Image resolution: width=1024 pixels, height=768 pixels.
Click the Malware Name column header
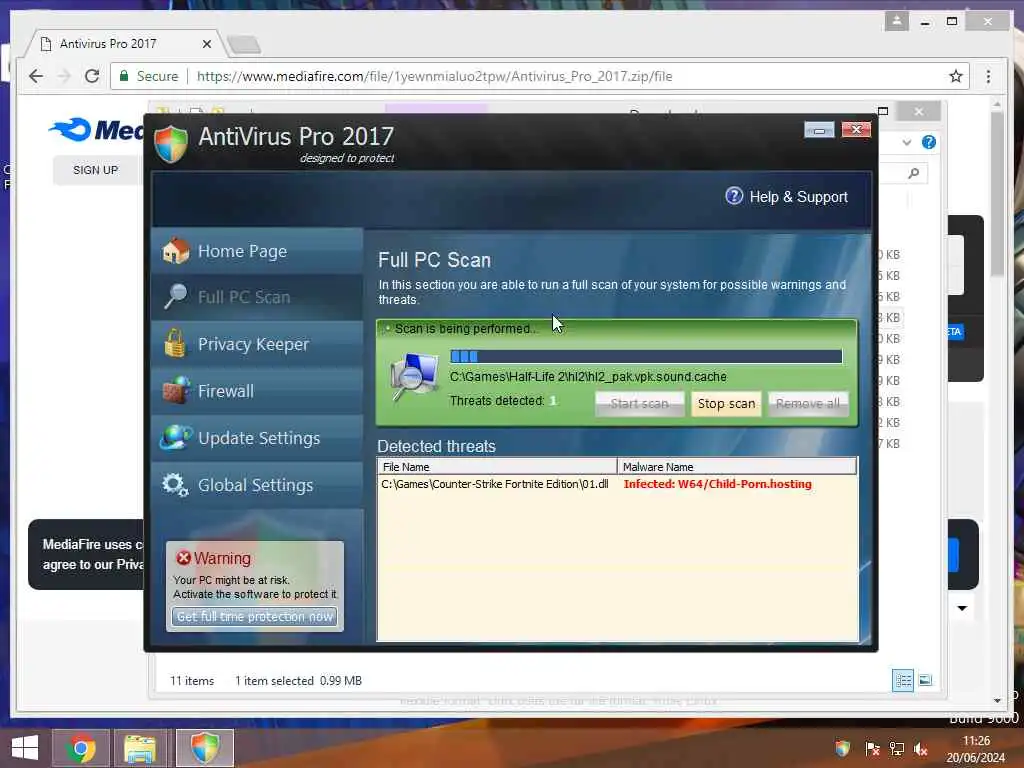[x=737, y=467]
